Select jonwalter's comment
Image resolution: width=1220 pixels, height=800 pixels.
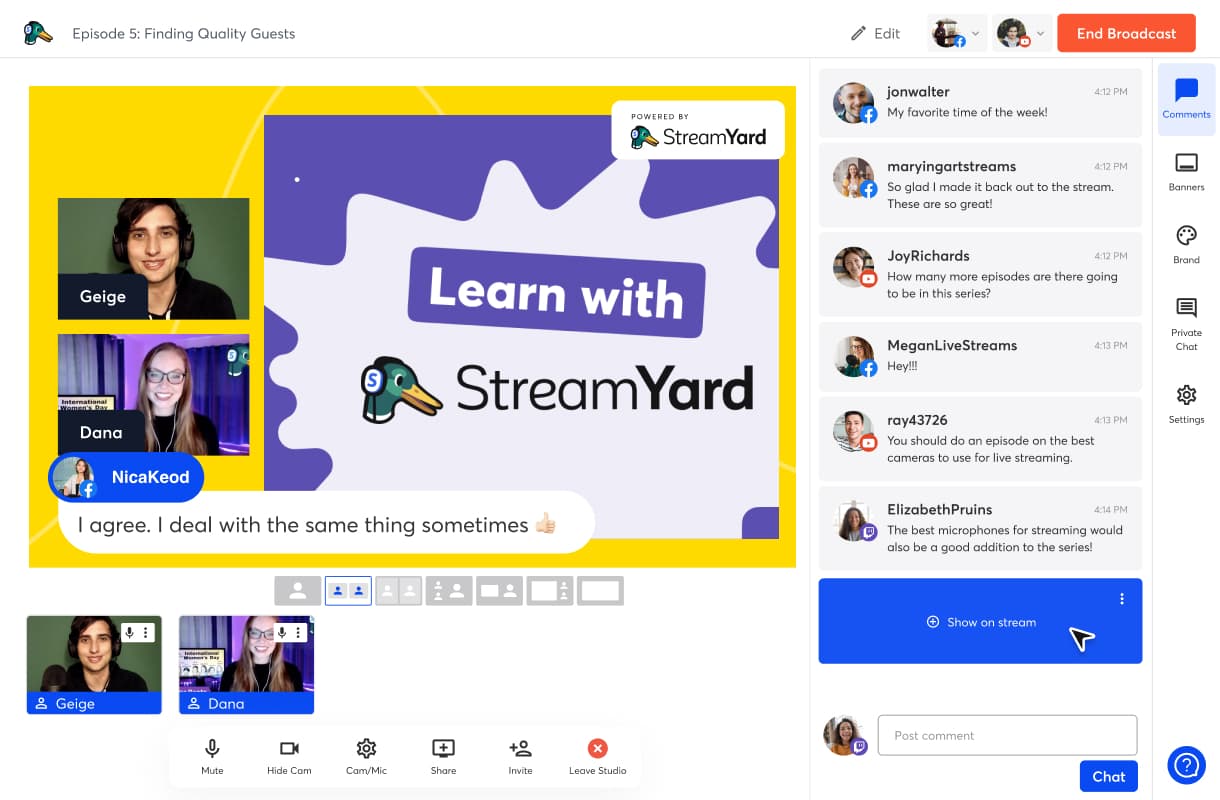[x=980, y=102]
